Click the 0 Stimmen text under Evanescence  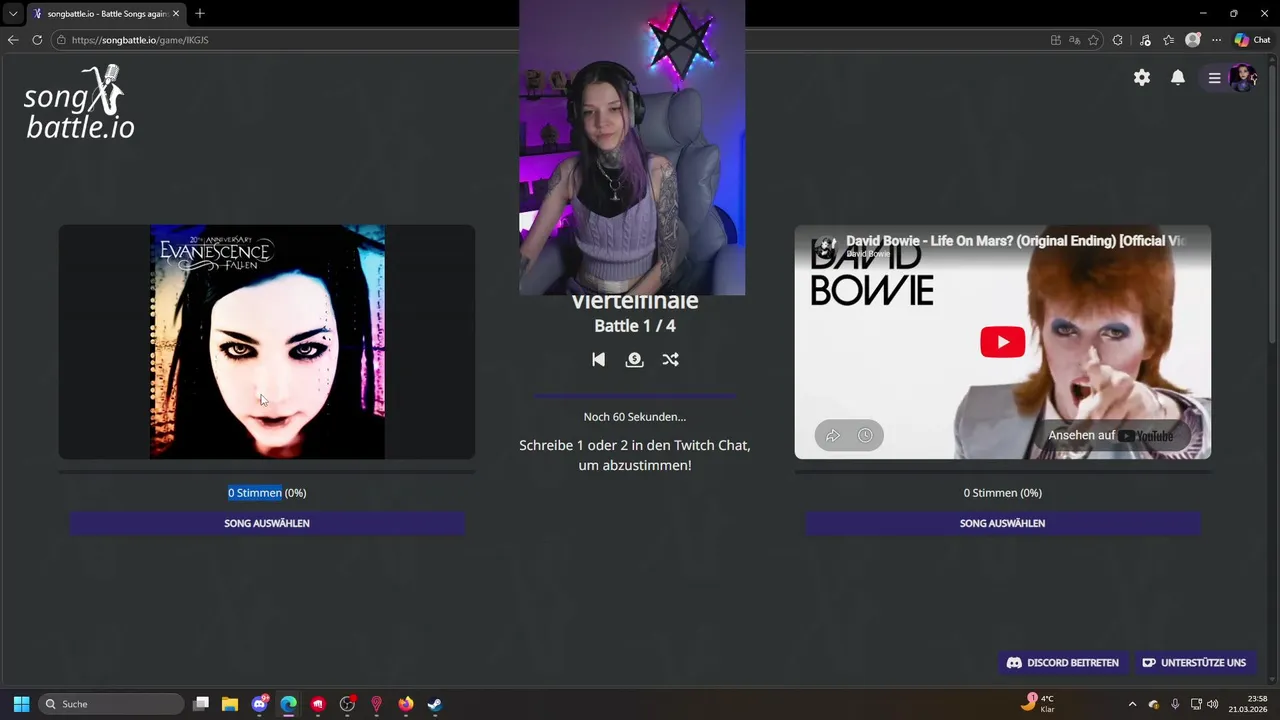[x=255, y=492]
